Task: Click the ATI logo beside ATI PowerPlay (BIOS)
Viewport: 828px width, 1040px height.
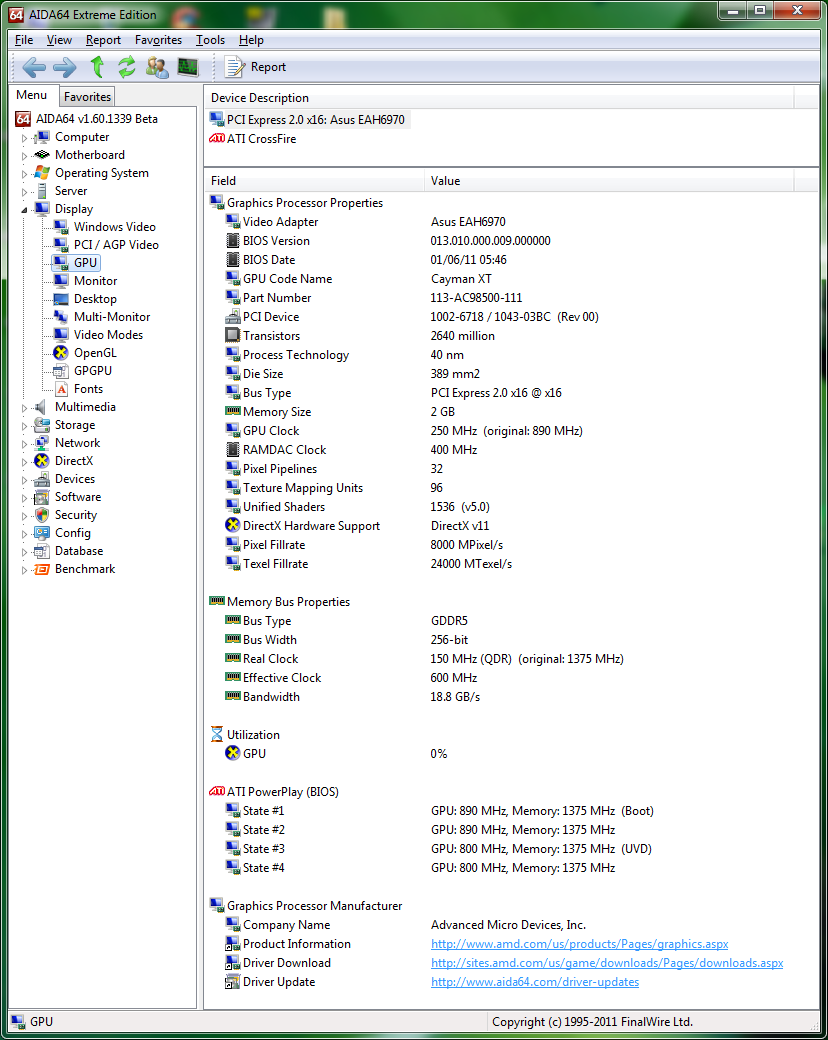Action: pyautogui.click(x=217, y=791)
